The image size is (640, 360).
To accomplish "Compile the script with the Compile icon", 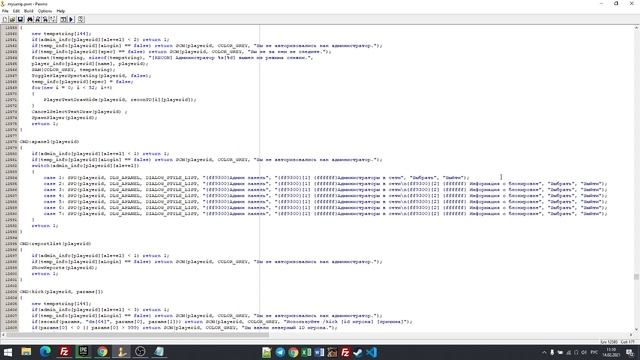I will pyautogui.click(x=63, y=19).
